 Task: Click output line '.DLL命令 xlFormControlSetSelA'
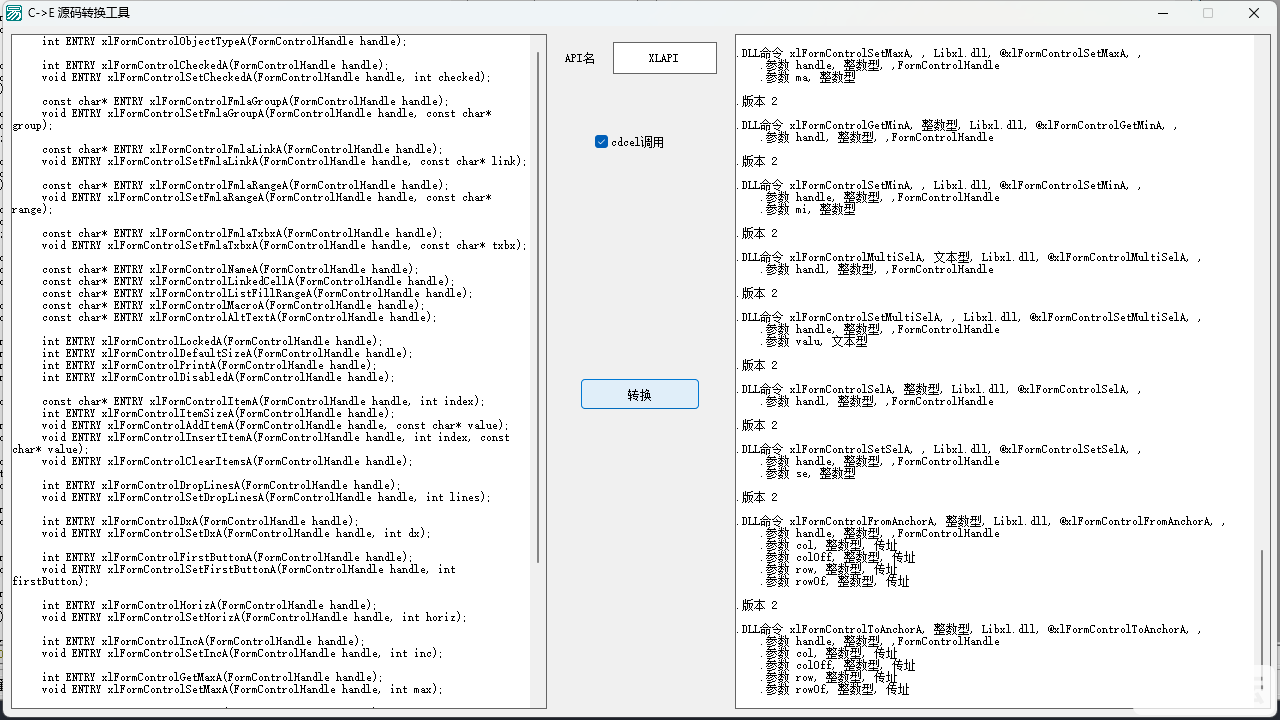[x=939, y=449]
